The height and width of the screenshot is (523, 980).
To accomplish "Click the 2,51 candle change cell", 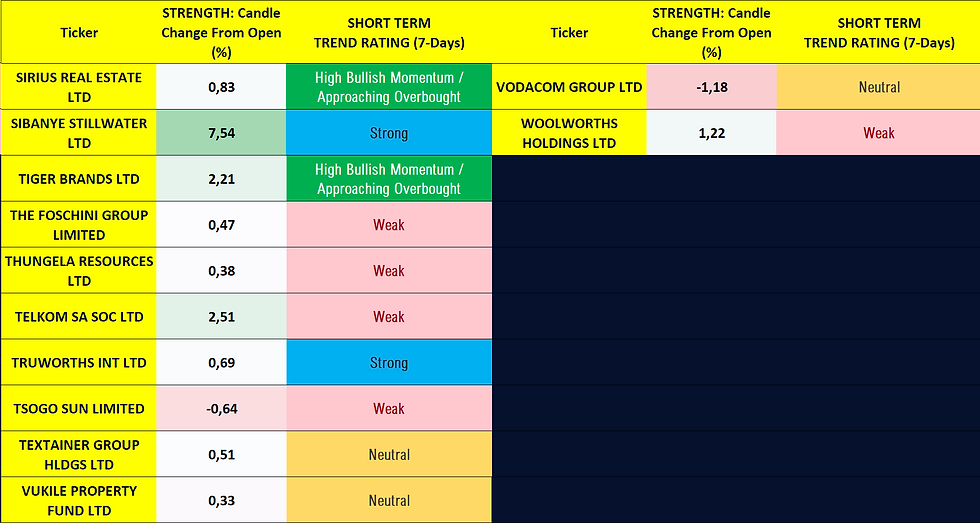I will coord(221,317).
